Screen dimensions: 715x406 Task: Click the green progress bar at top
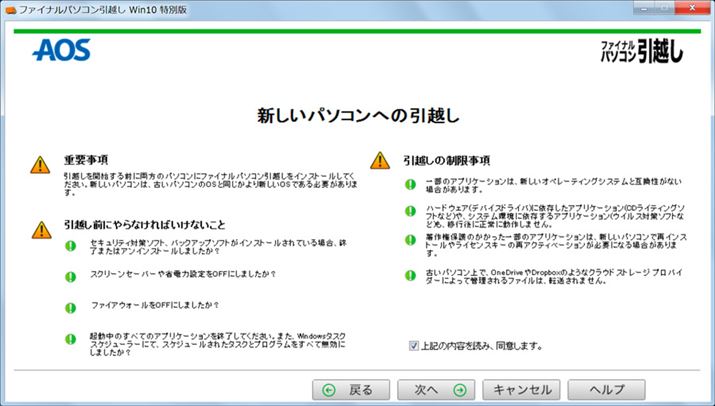pos(357,31)
